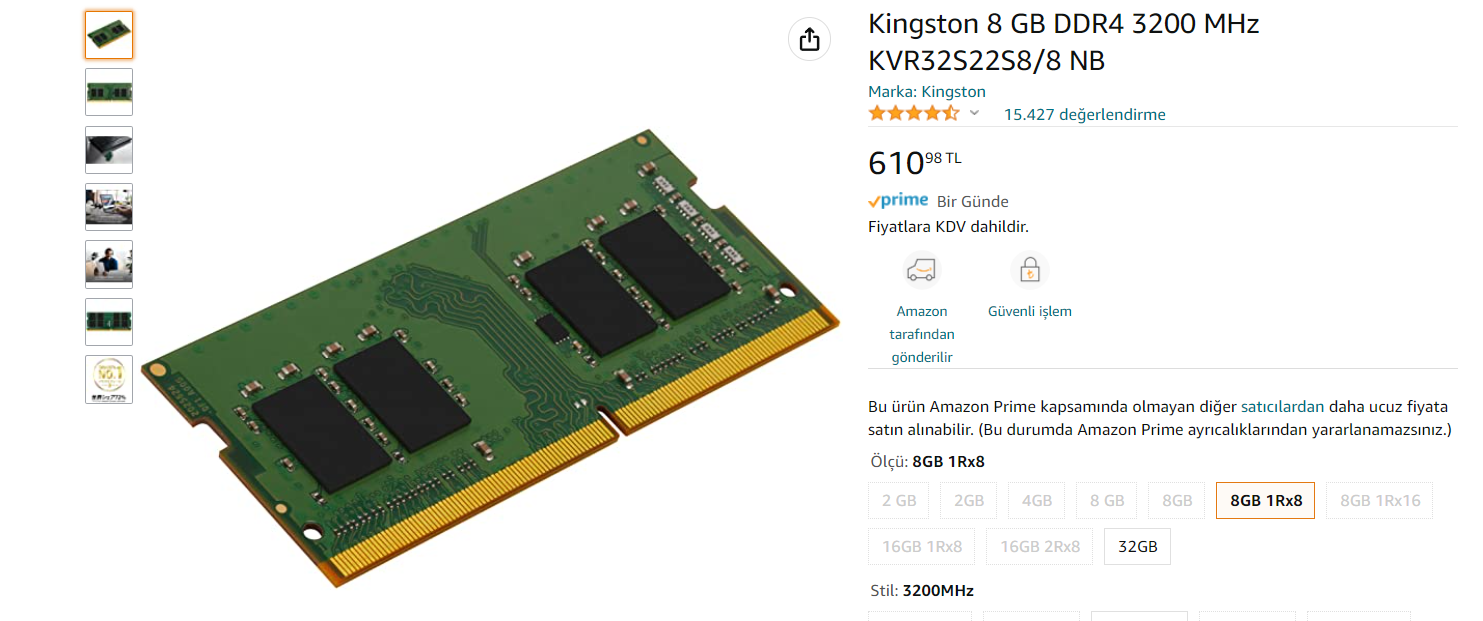Click the Prime logo badge
Image resolution: width=1483 pixels, height=621 pixels.
[898, 201]
